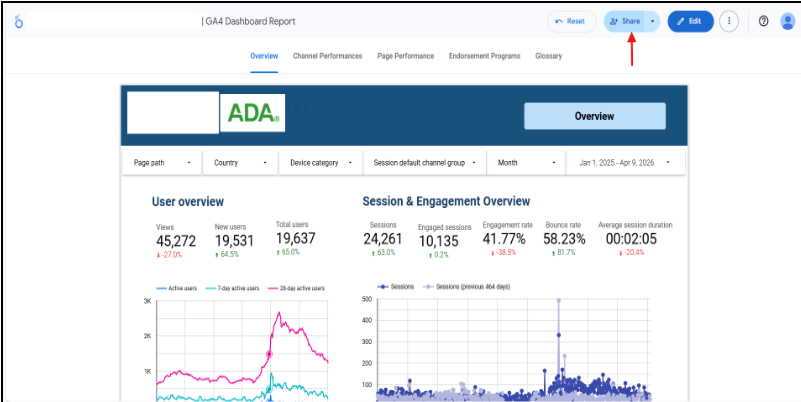
Task: Click the user account avatar
Action: (788, 21)
